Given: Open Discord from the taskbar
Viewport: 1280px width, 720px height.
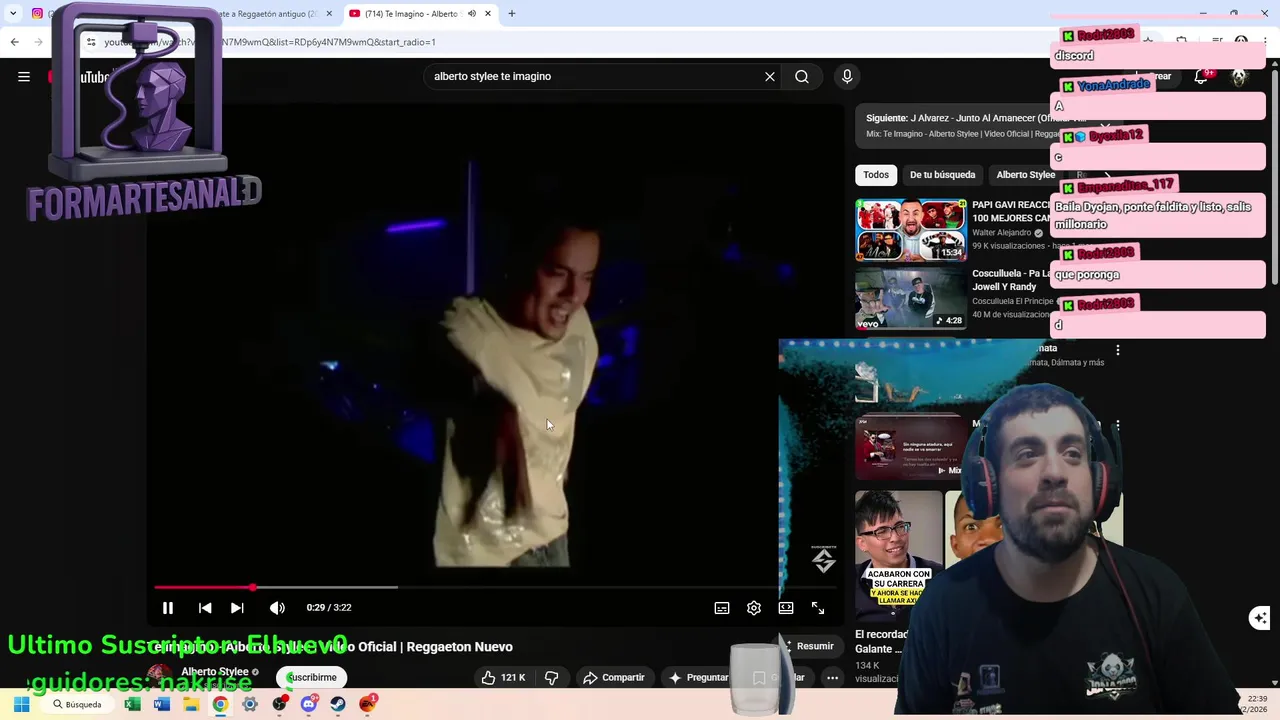Looking at the screenshot, I should tap(309, 704).
